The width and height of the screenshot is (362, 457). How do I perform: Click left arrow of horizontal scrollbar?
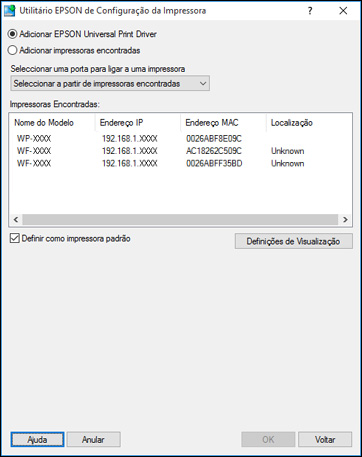click(16, 219)
